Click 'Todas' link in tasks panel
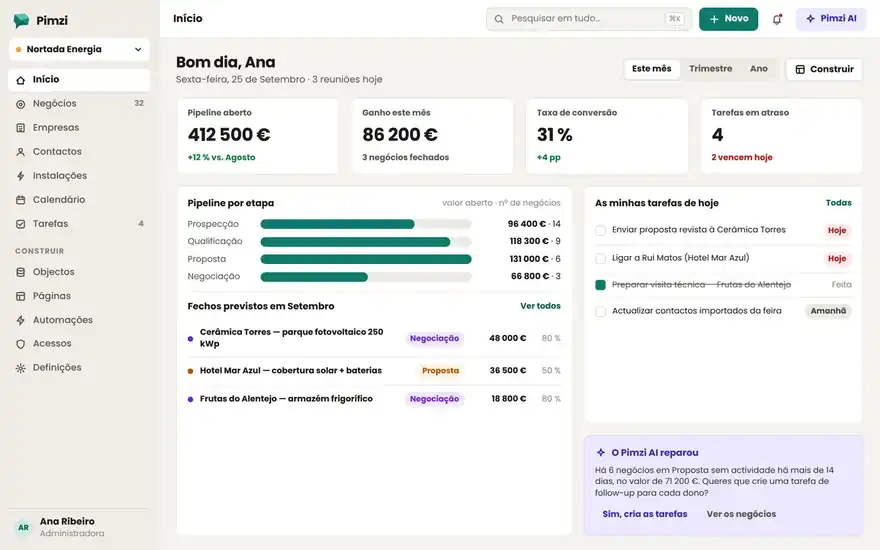Image resolution: width=880 pixels, height=550 pixels. (x=838, y=203)
